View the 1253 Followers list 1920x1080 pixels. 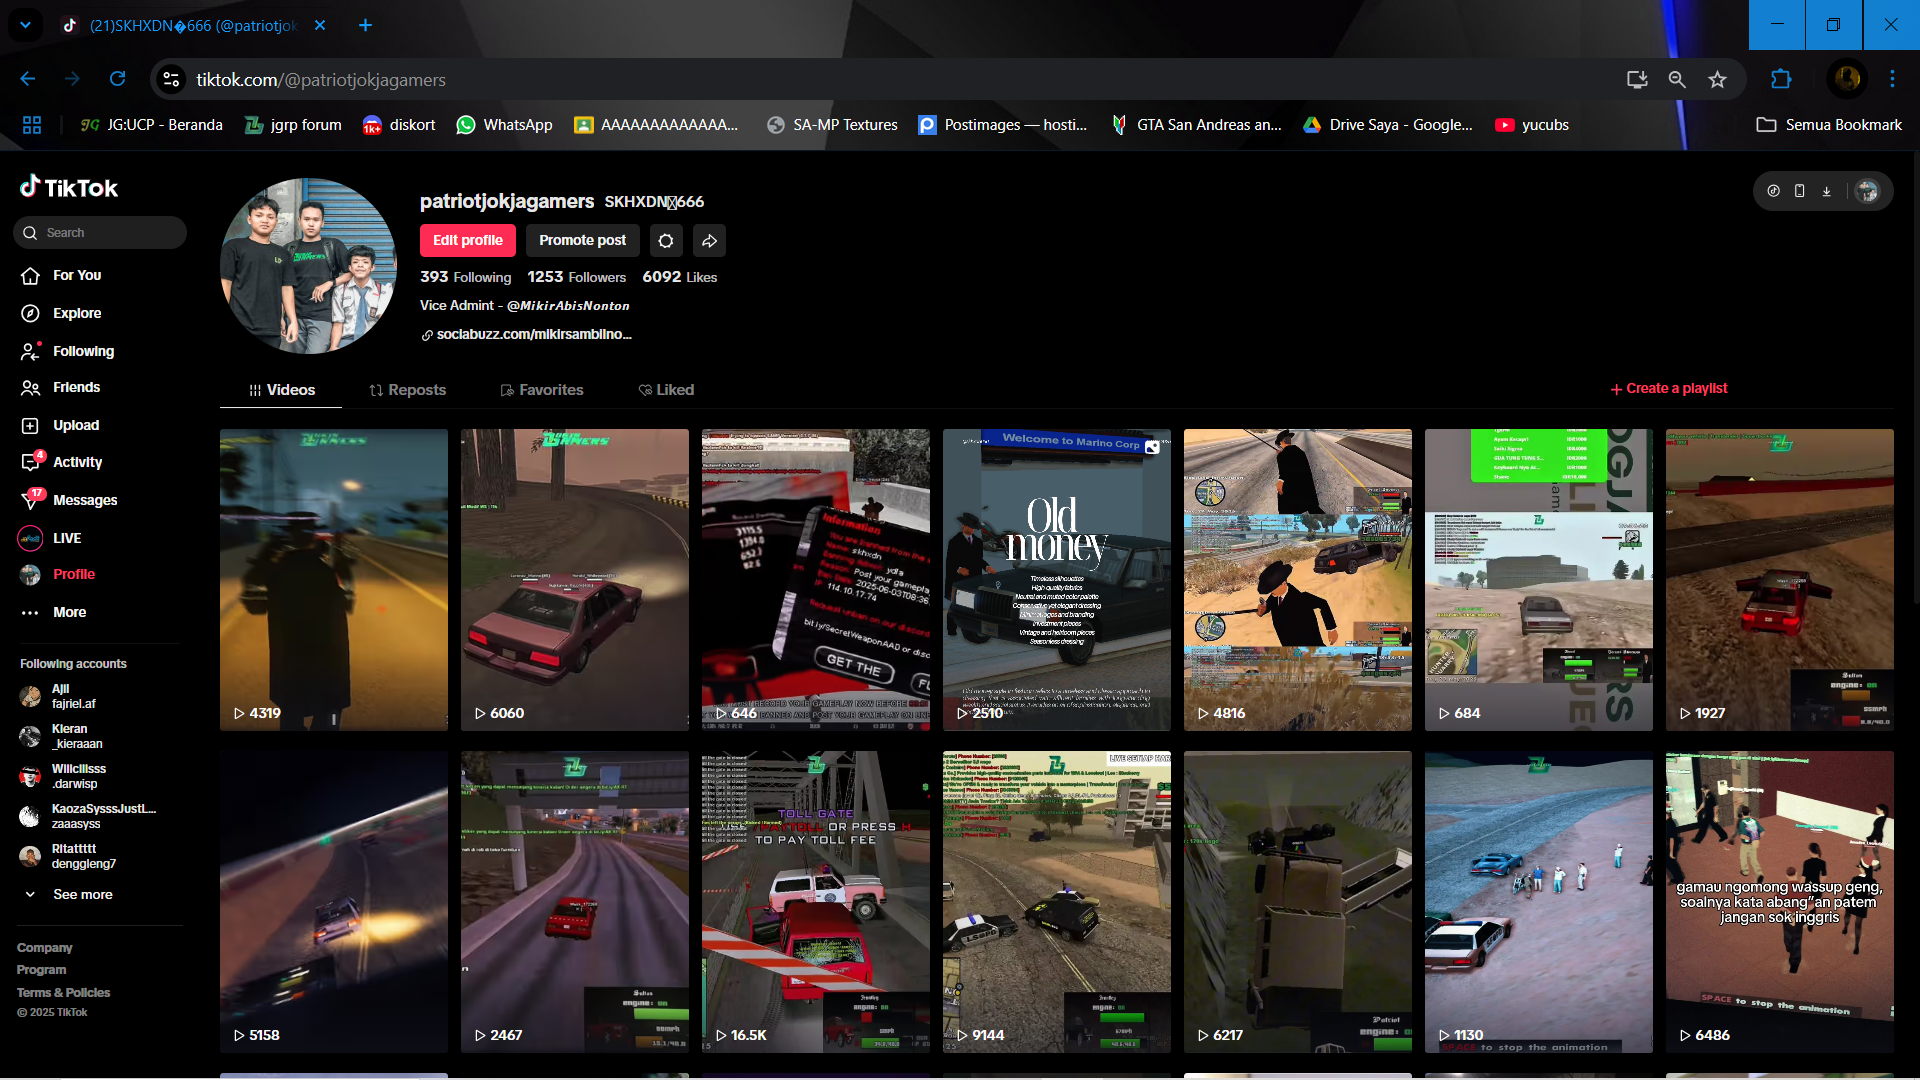577,277
